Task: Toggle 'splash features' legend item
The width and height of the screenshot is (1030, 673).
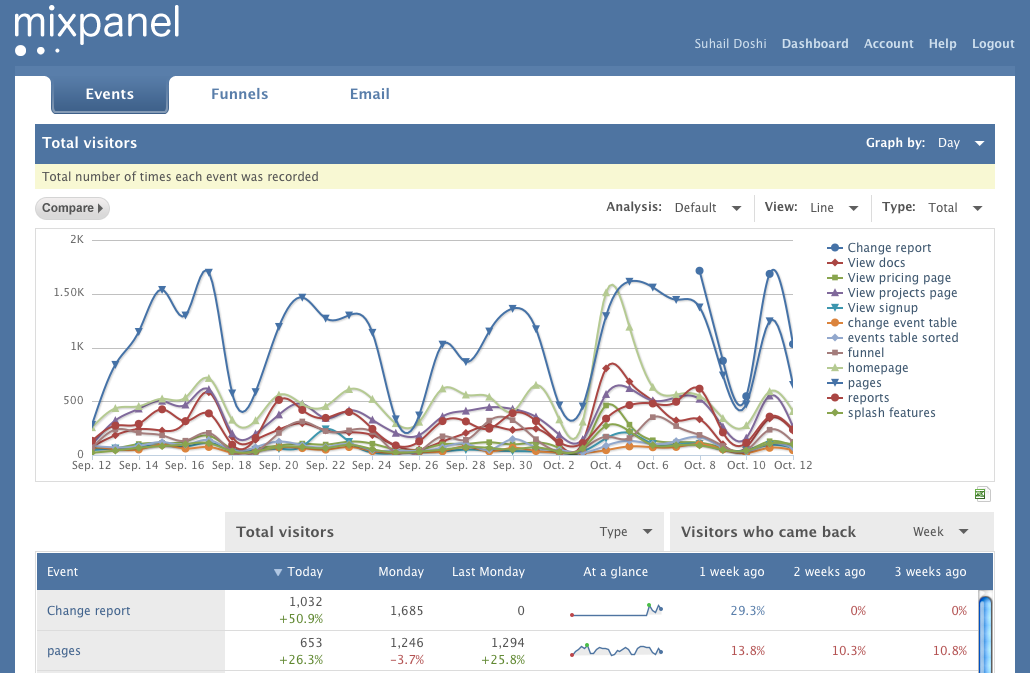Action: [890, 413]
